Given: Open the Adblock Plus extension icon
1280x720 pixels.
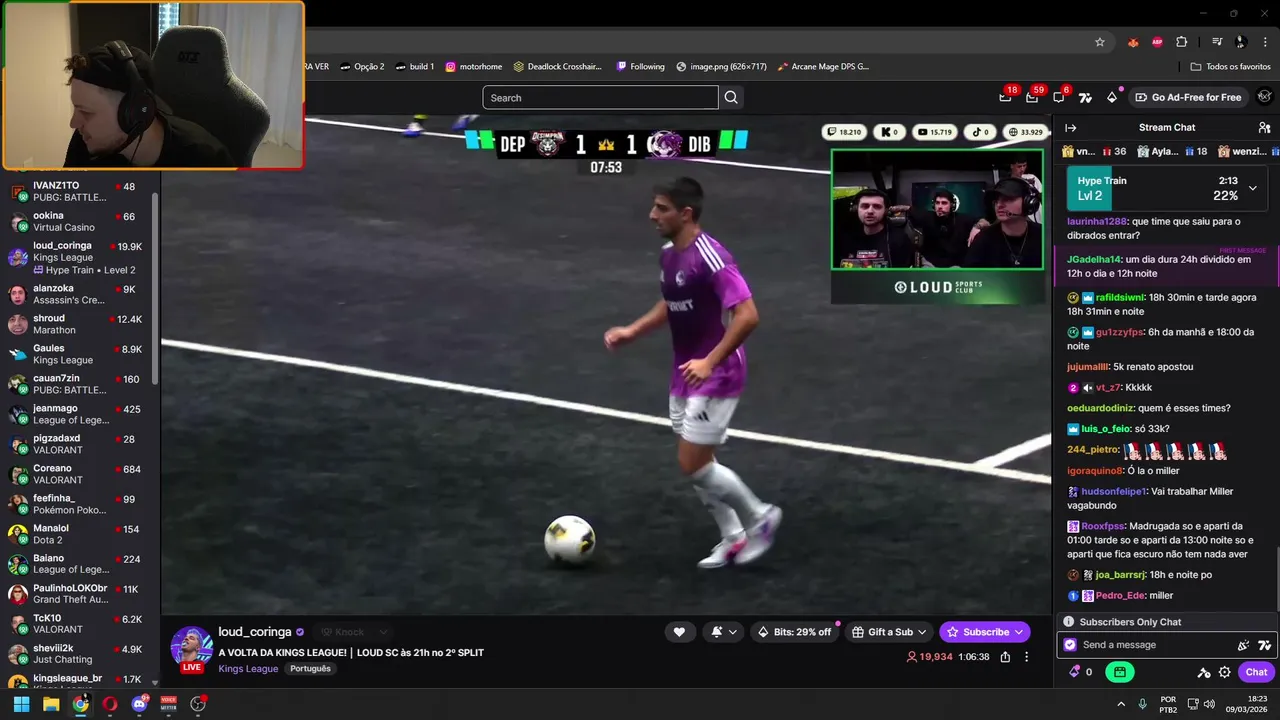Looking at the screenshot, I should click(1157, 42).
